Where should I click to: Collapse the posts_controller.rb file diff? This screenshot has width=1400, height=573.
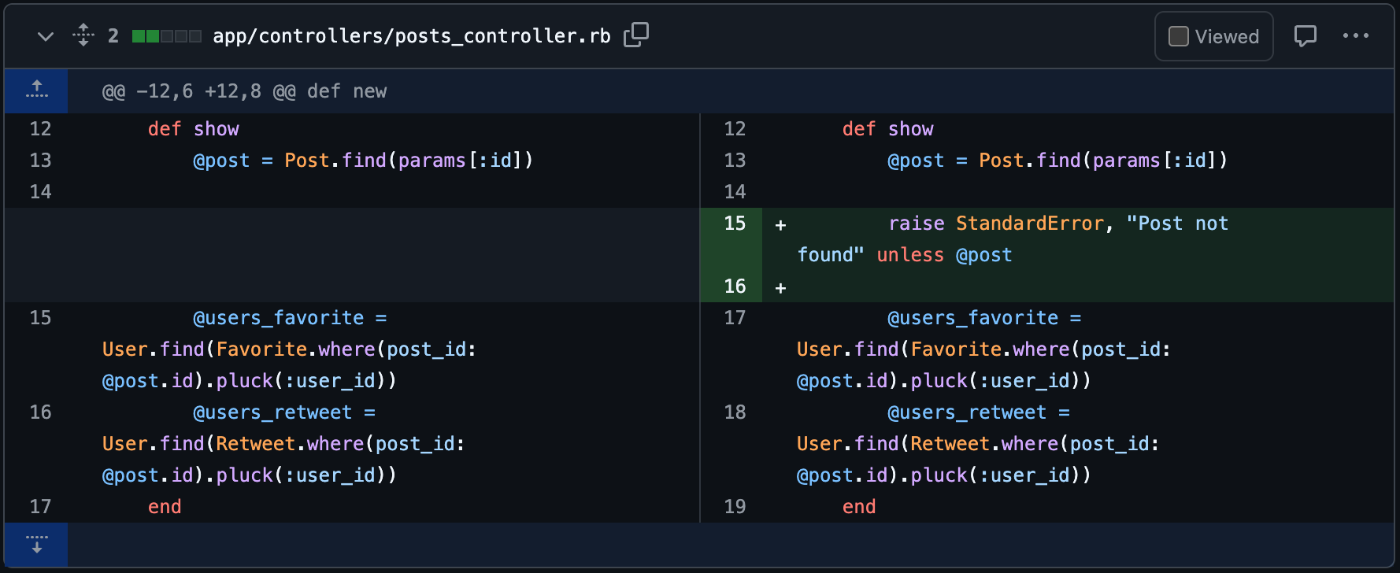tap(45, 36)
